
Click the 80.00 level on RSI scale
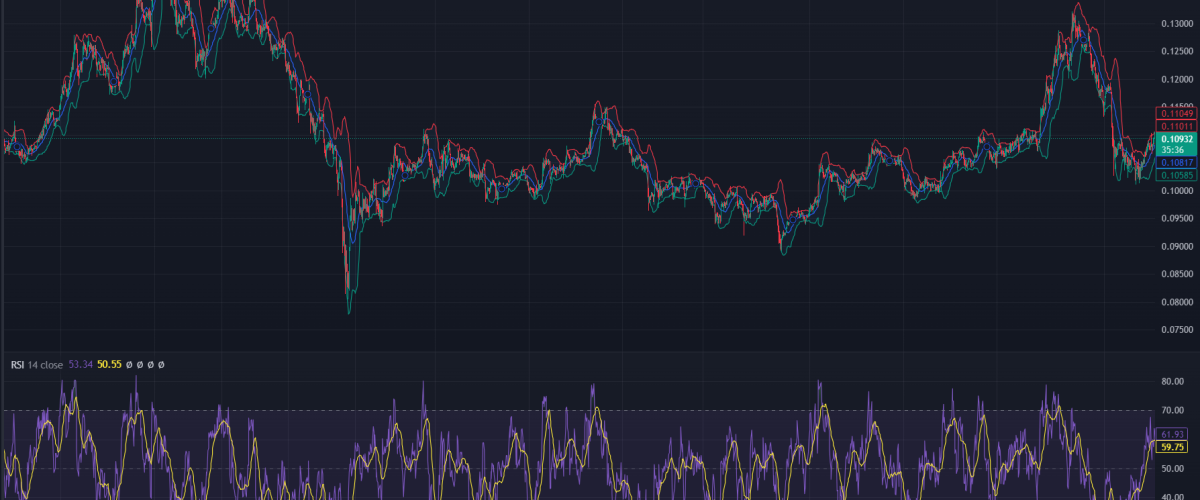coord(1171,382)
